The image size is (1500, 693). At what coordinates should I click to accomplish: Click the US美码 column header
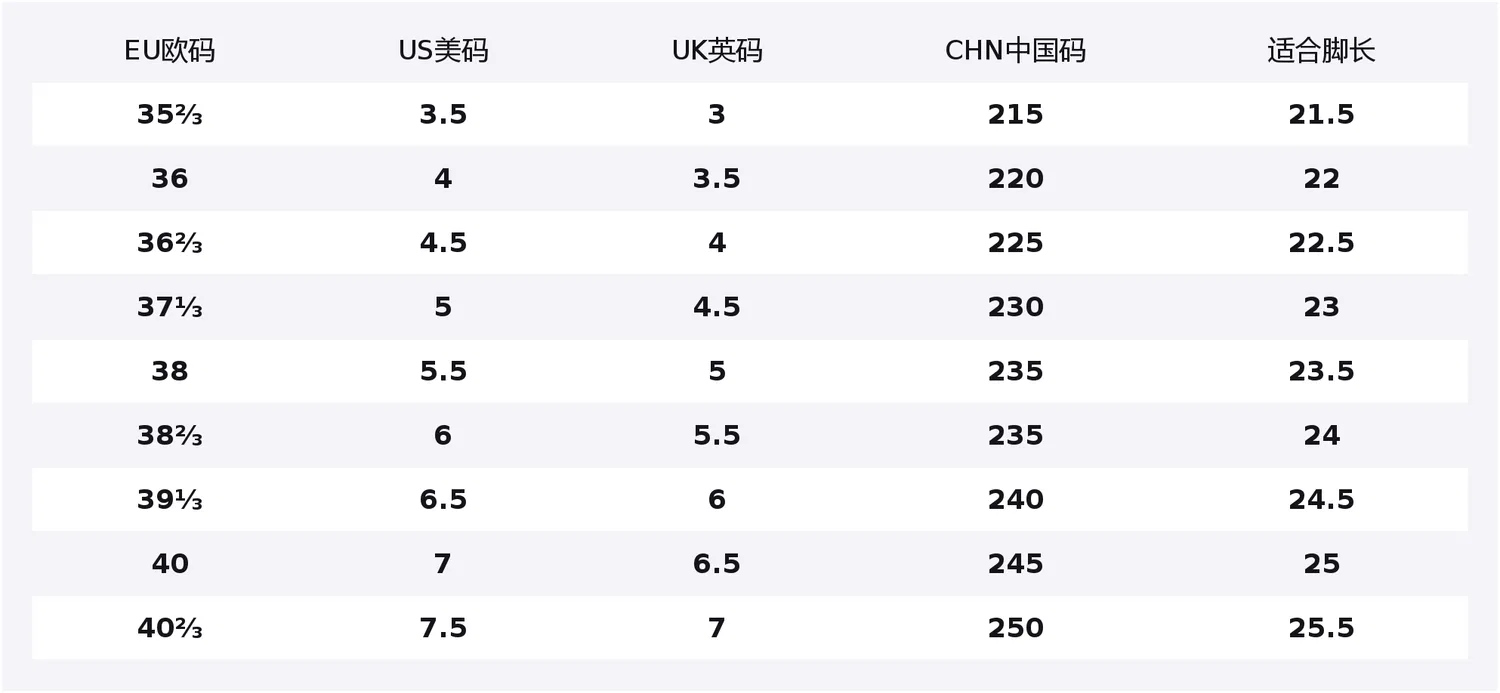(x=443, y=51)
